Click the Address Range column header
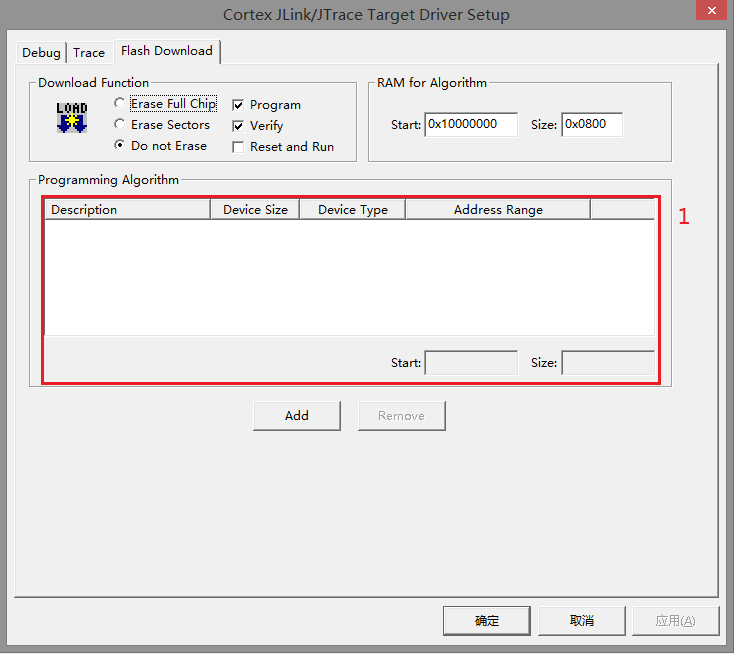Screen dimensions: 734x654 point(498,209)
